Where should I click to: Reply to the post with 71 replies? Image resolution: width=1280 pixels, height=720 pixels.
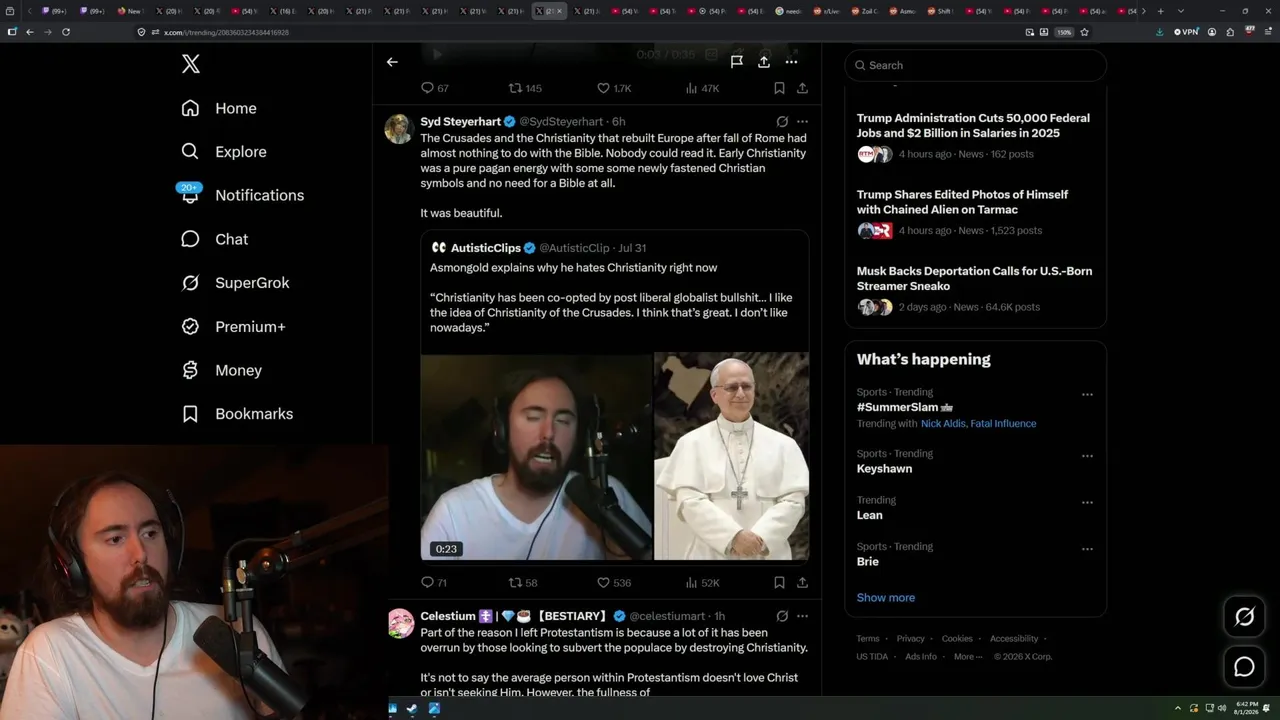tap(434, 582)
